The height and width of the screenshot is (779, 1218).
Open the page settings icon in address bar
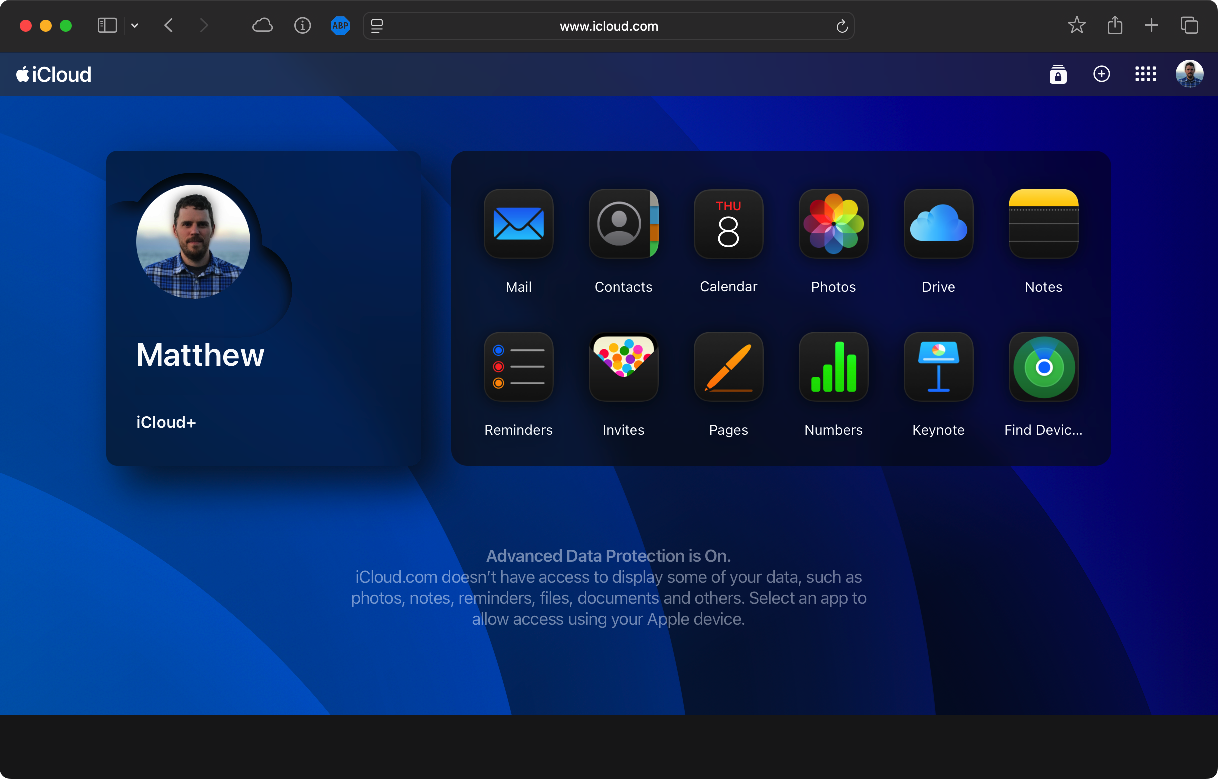coord(377,26)
